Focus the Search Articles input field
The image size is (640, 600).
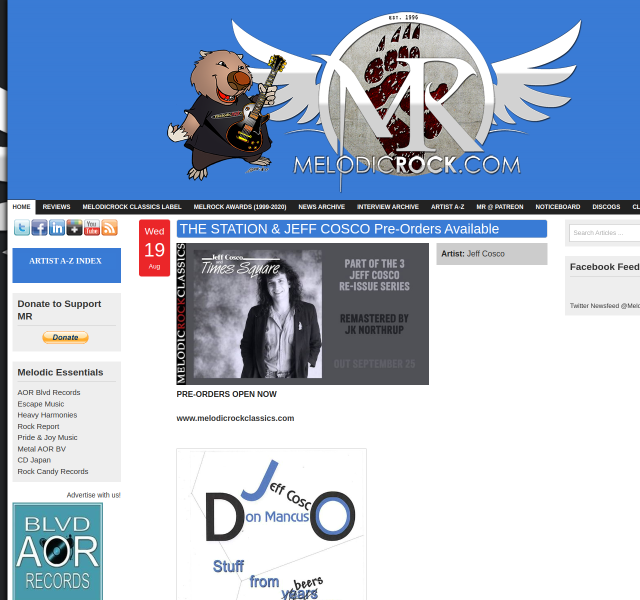pyautogui.click(x=604, y=233)
